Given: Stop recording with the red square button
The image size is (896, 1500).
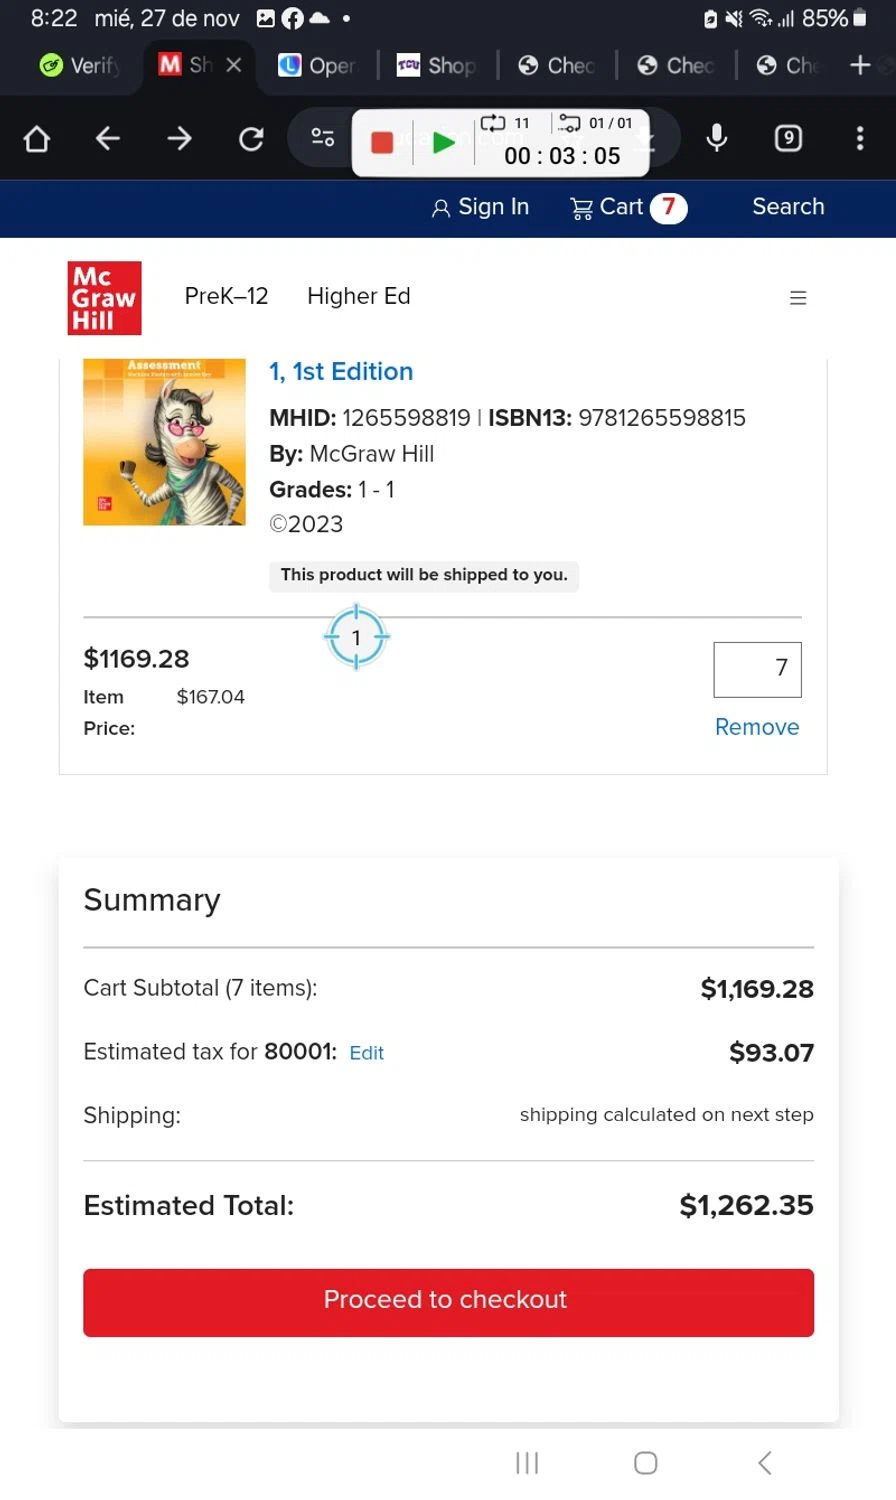Looking at the screenshot, I should [382, 142].
